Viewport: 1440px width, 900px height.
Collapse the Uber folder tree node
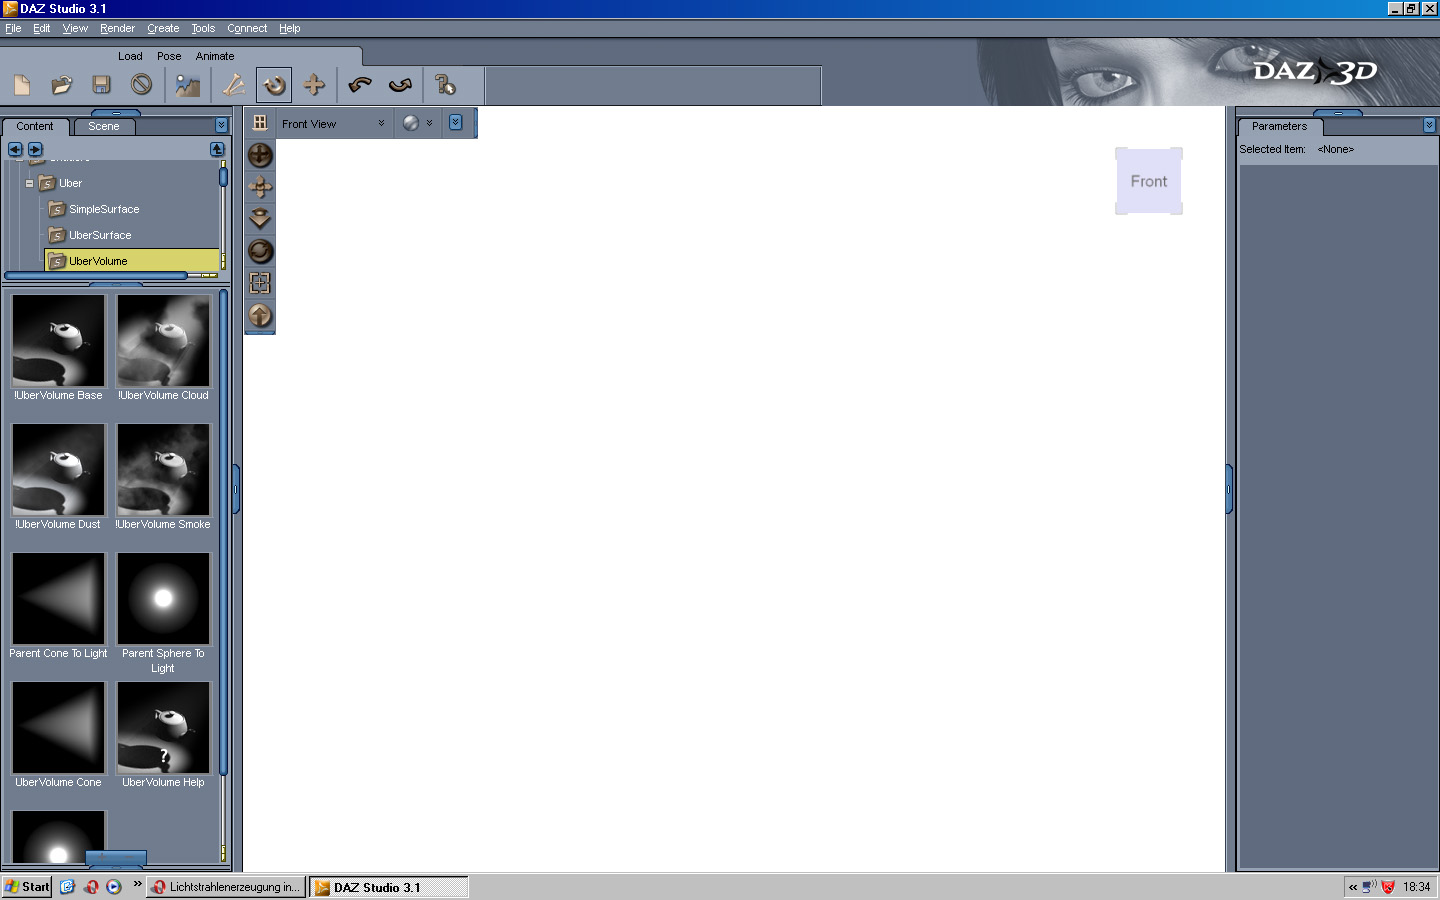point(29,183)
